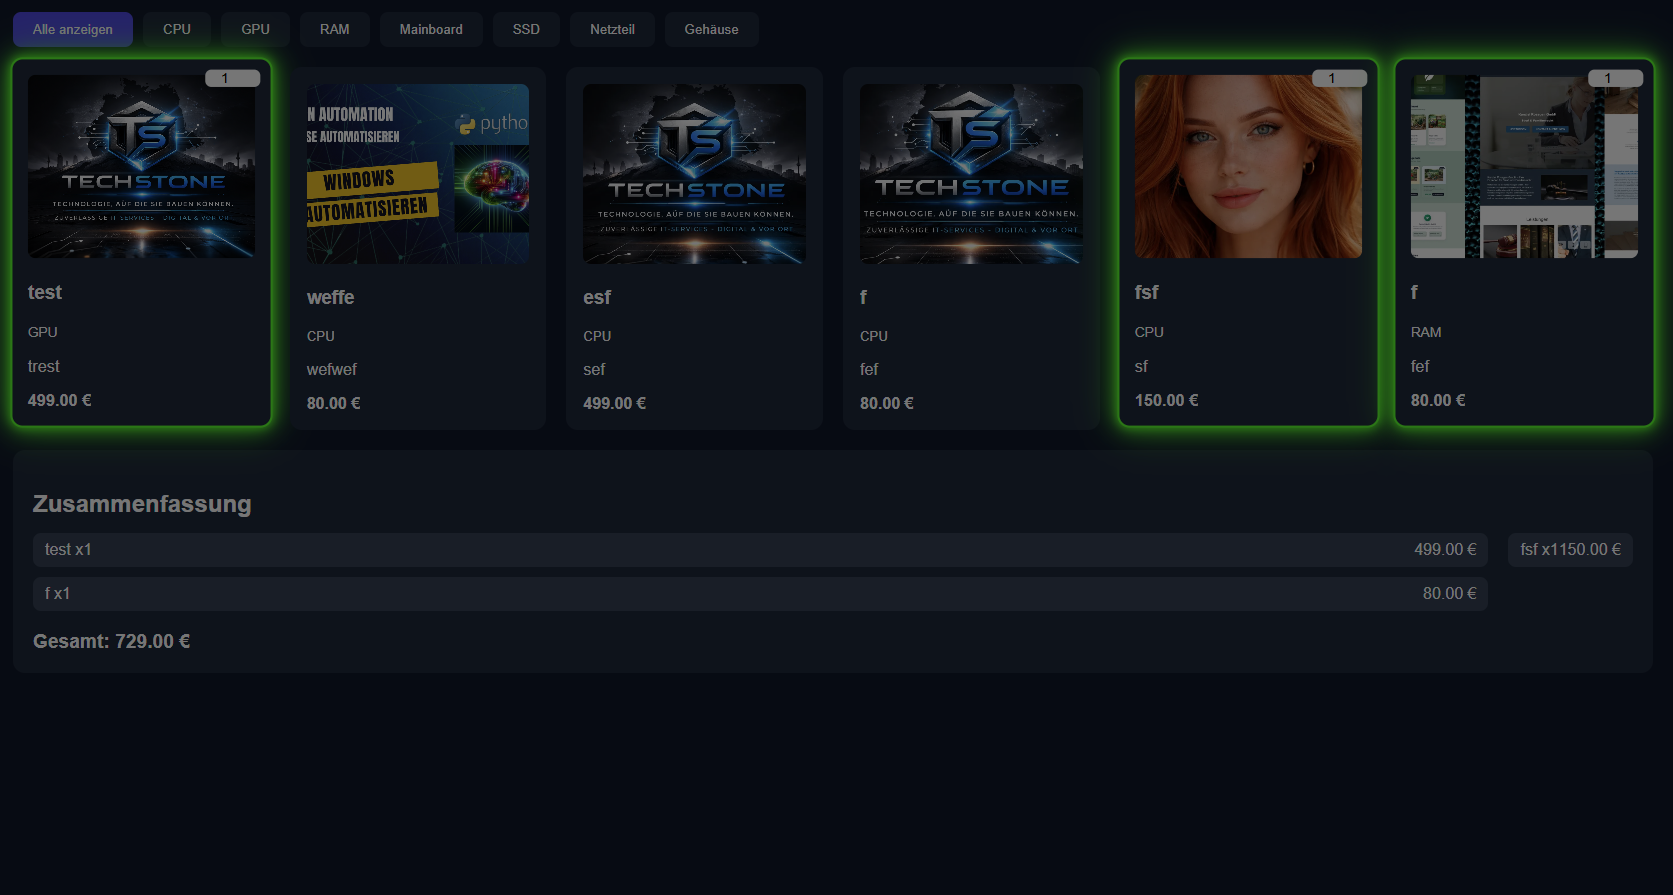Viewport: 1673px width, 895px height.
Task: Click the quantity badge on the RAM card
Action: pyautogui.click(x=1615, y=78)
